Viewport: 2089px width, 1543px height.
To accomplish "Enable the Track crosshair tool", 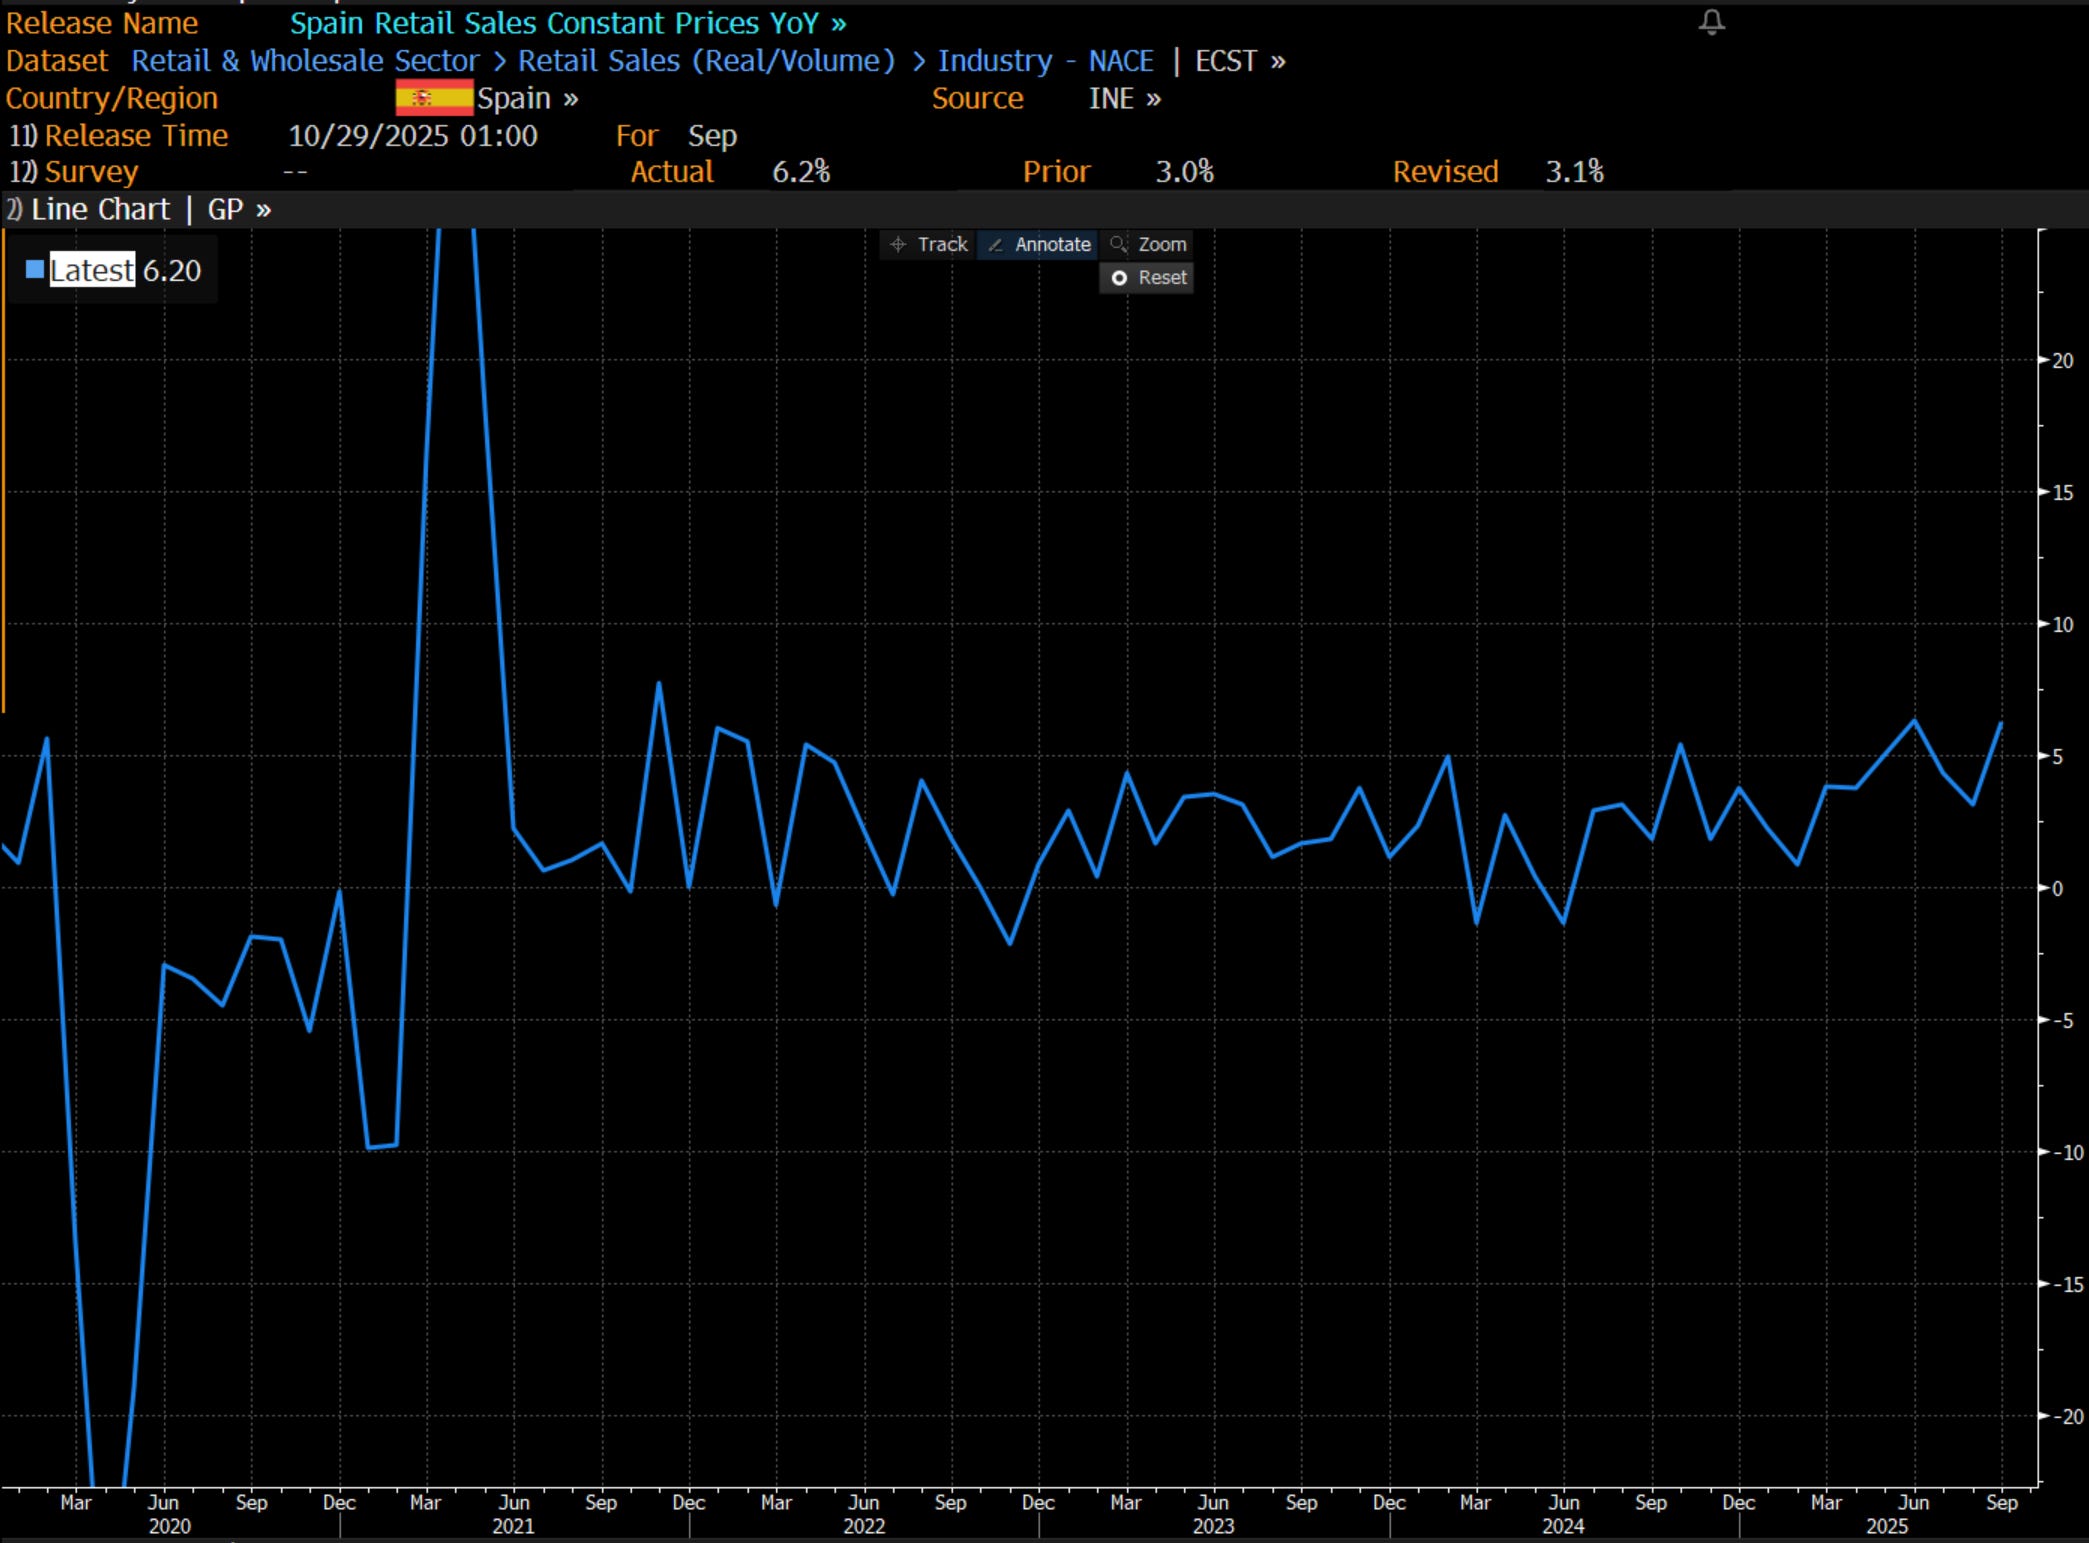I will [x=929, y=245].
